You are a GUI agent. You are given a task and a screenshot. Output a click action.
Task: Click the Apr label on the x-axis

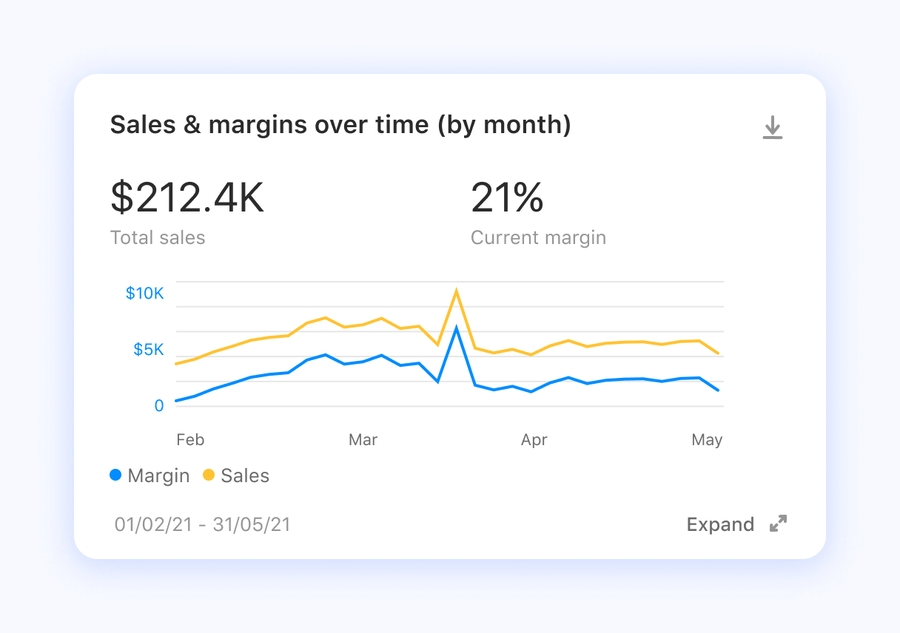pos(534,440)
